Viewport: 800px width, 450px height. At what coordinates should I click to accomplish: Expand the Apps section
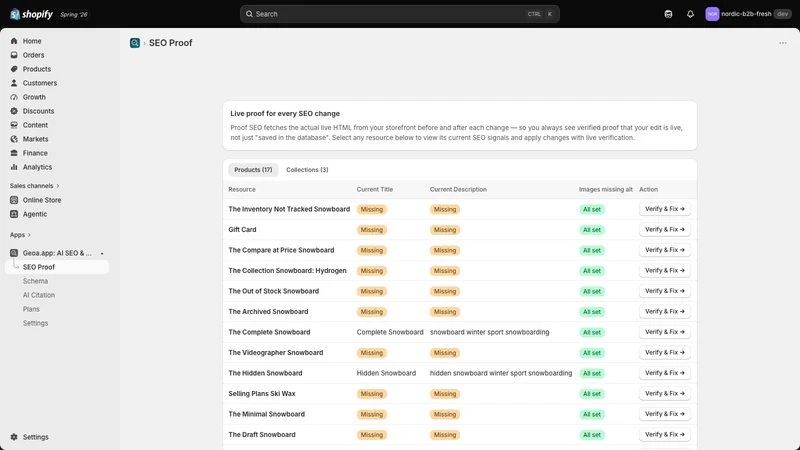tap(20, 235)
